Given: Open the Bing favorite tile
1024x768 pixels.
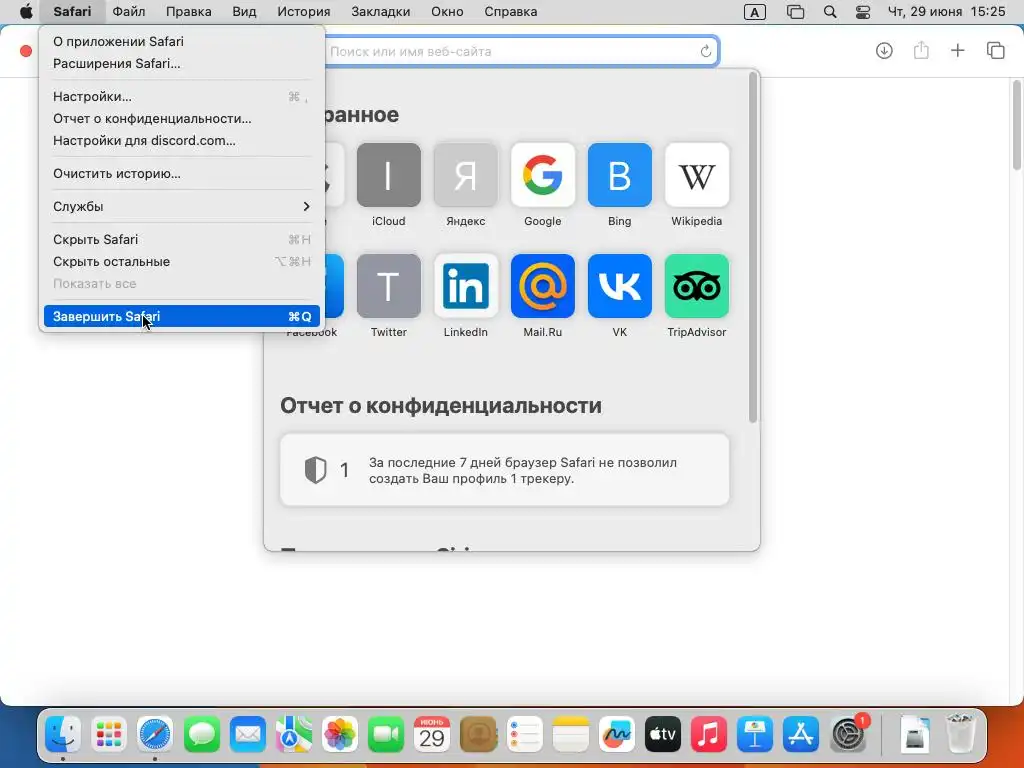Looking at the screenshot, I should 620,175.
